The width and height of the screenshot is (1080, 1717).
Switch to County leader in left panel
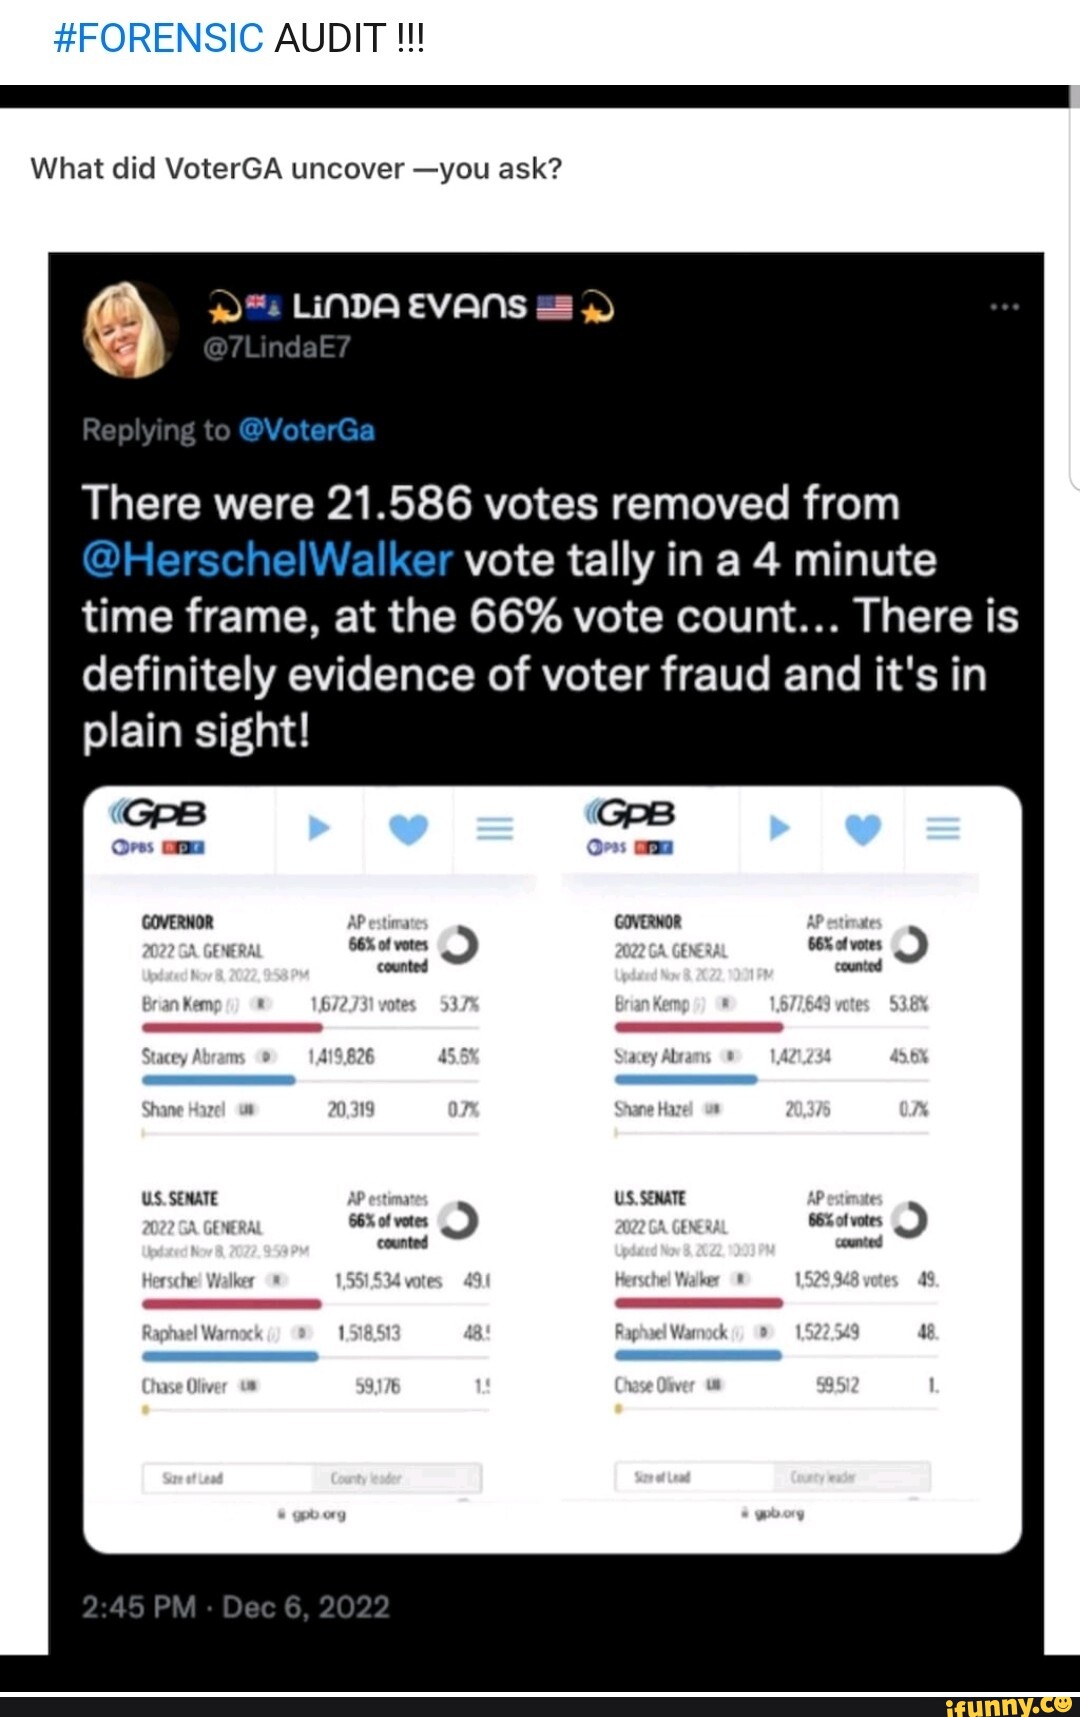pos(366,1478)
